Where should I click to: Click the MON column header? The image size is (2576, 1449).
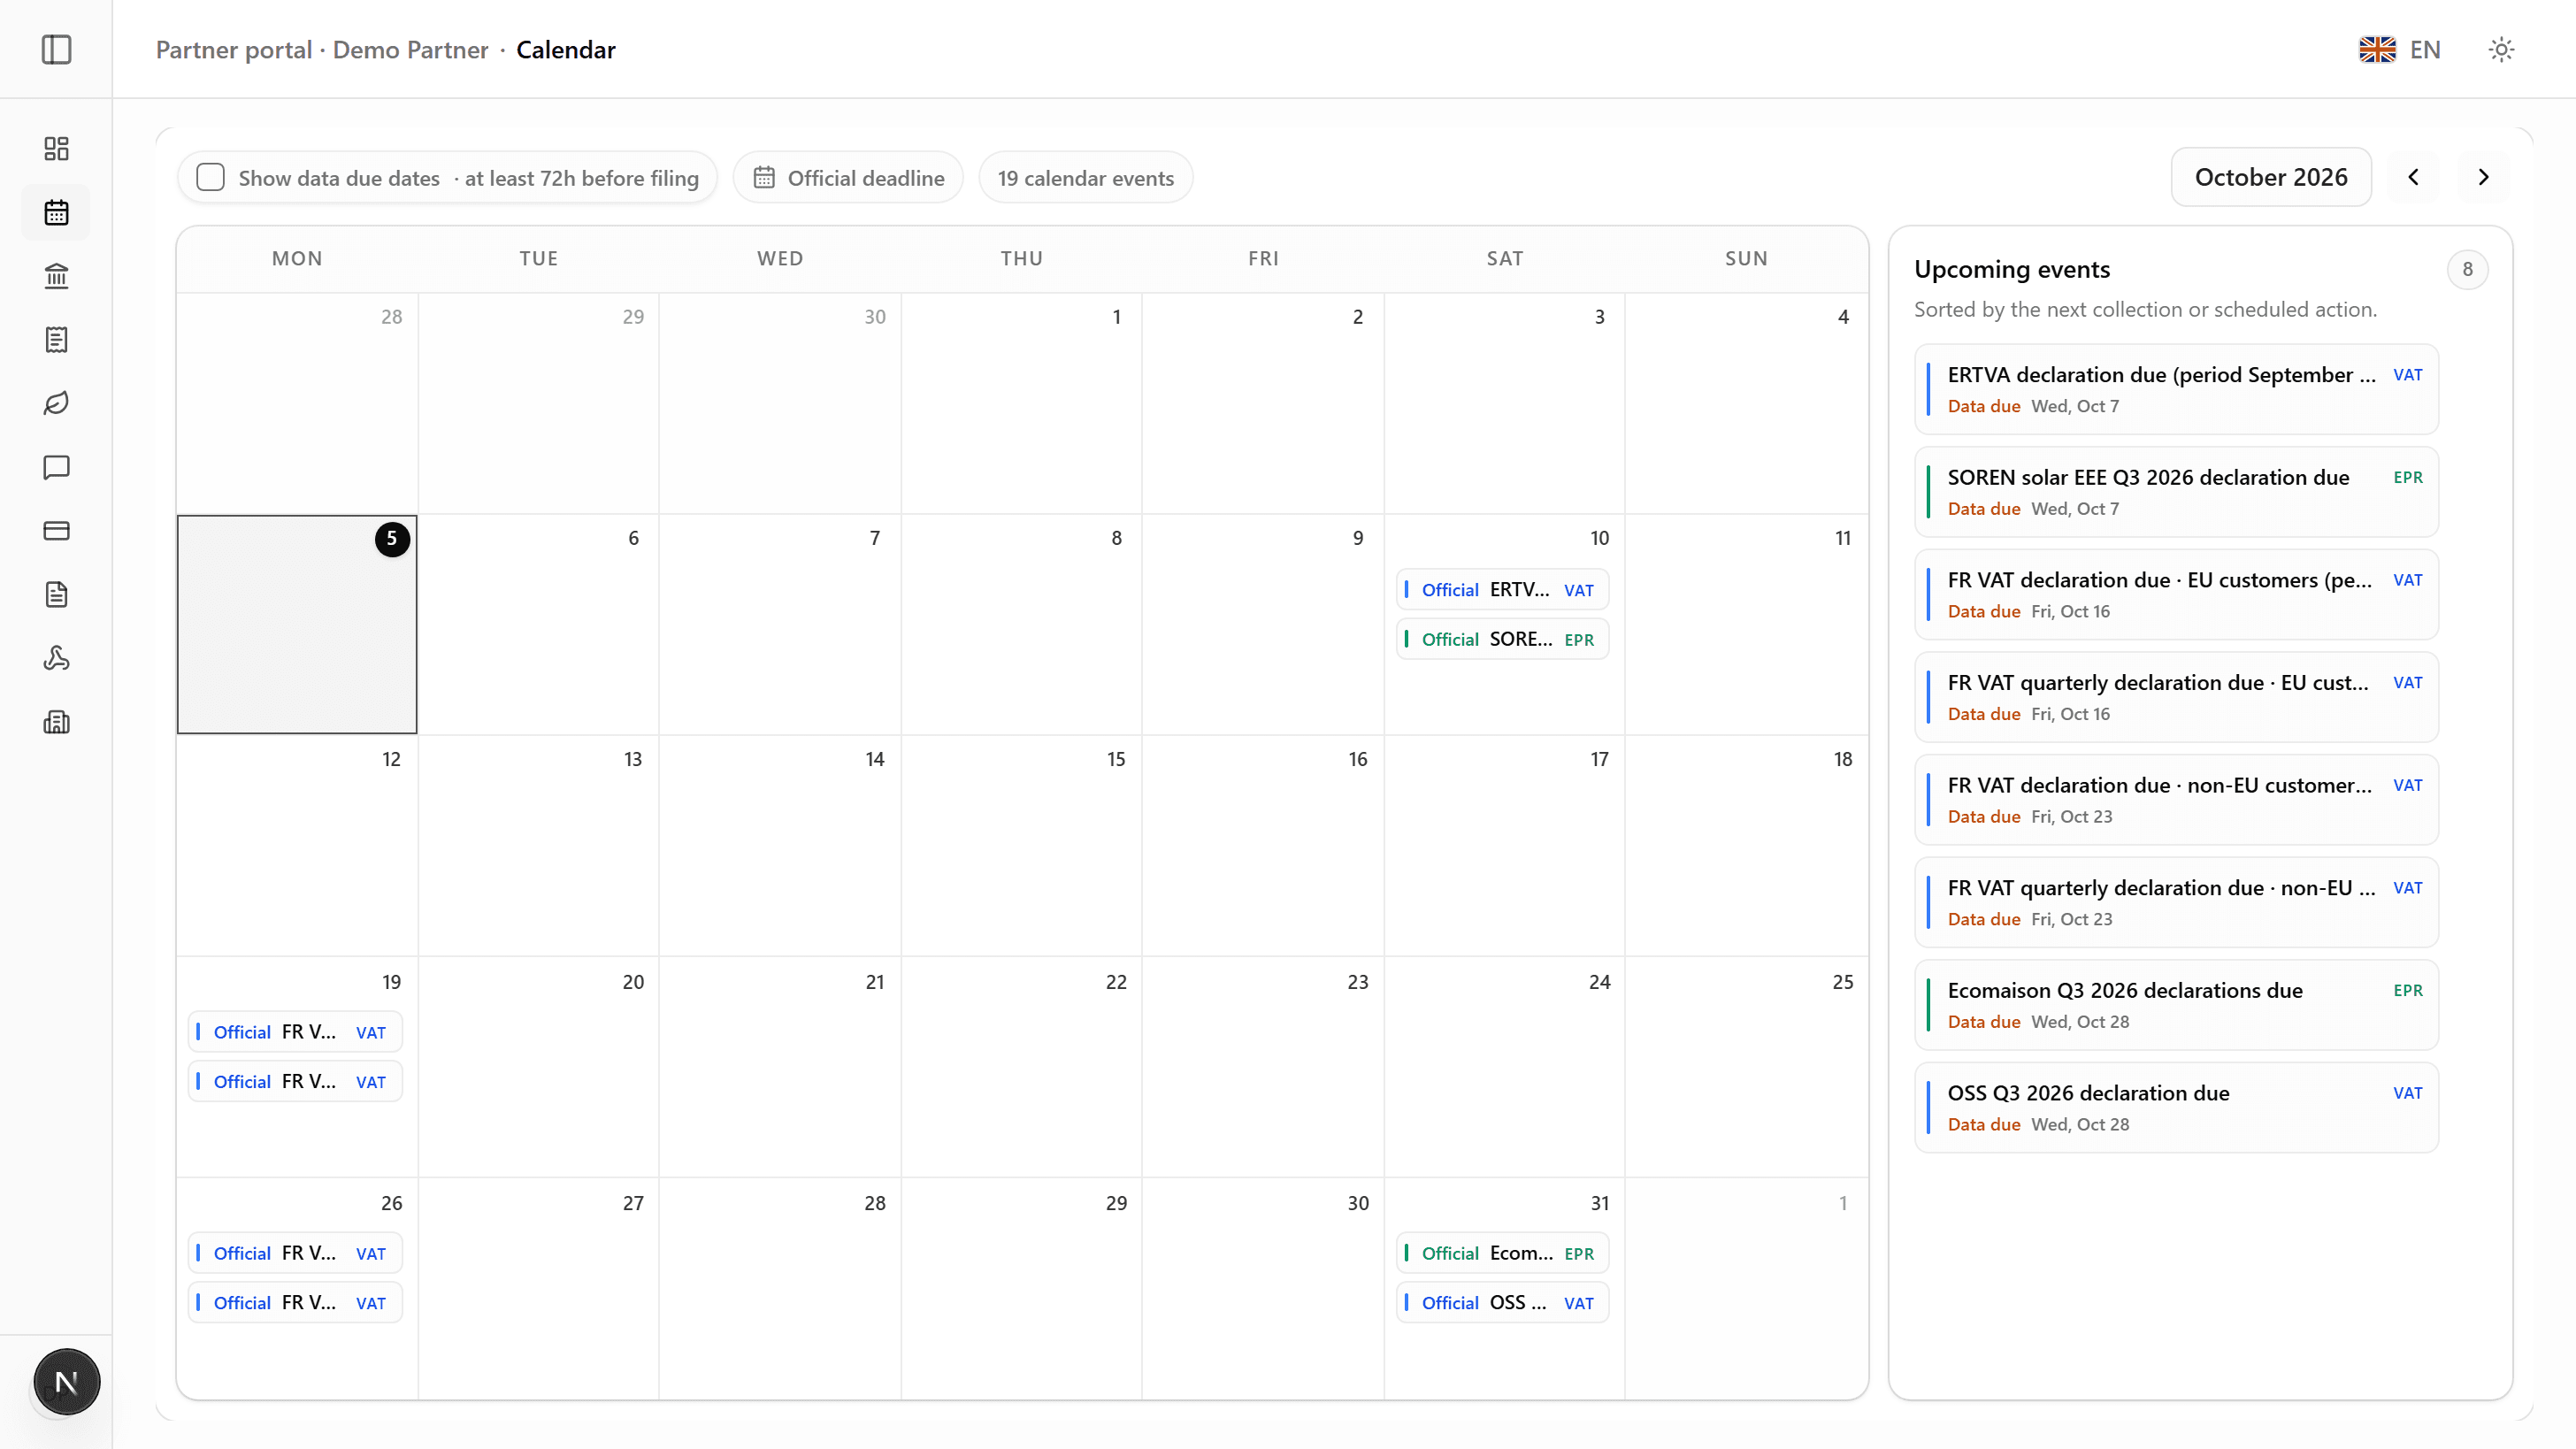coord(297,258)
